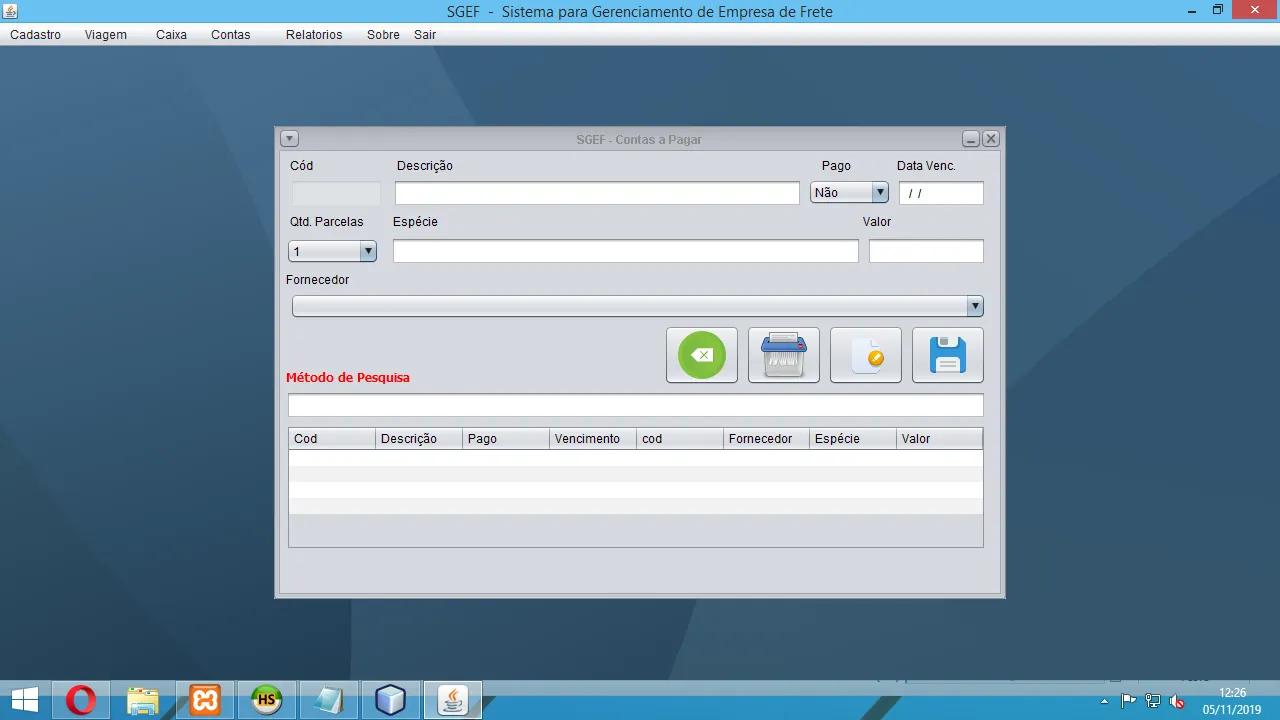Open the Windows Start menu
1280x720 pixels.
coord(25,700)
